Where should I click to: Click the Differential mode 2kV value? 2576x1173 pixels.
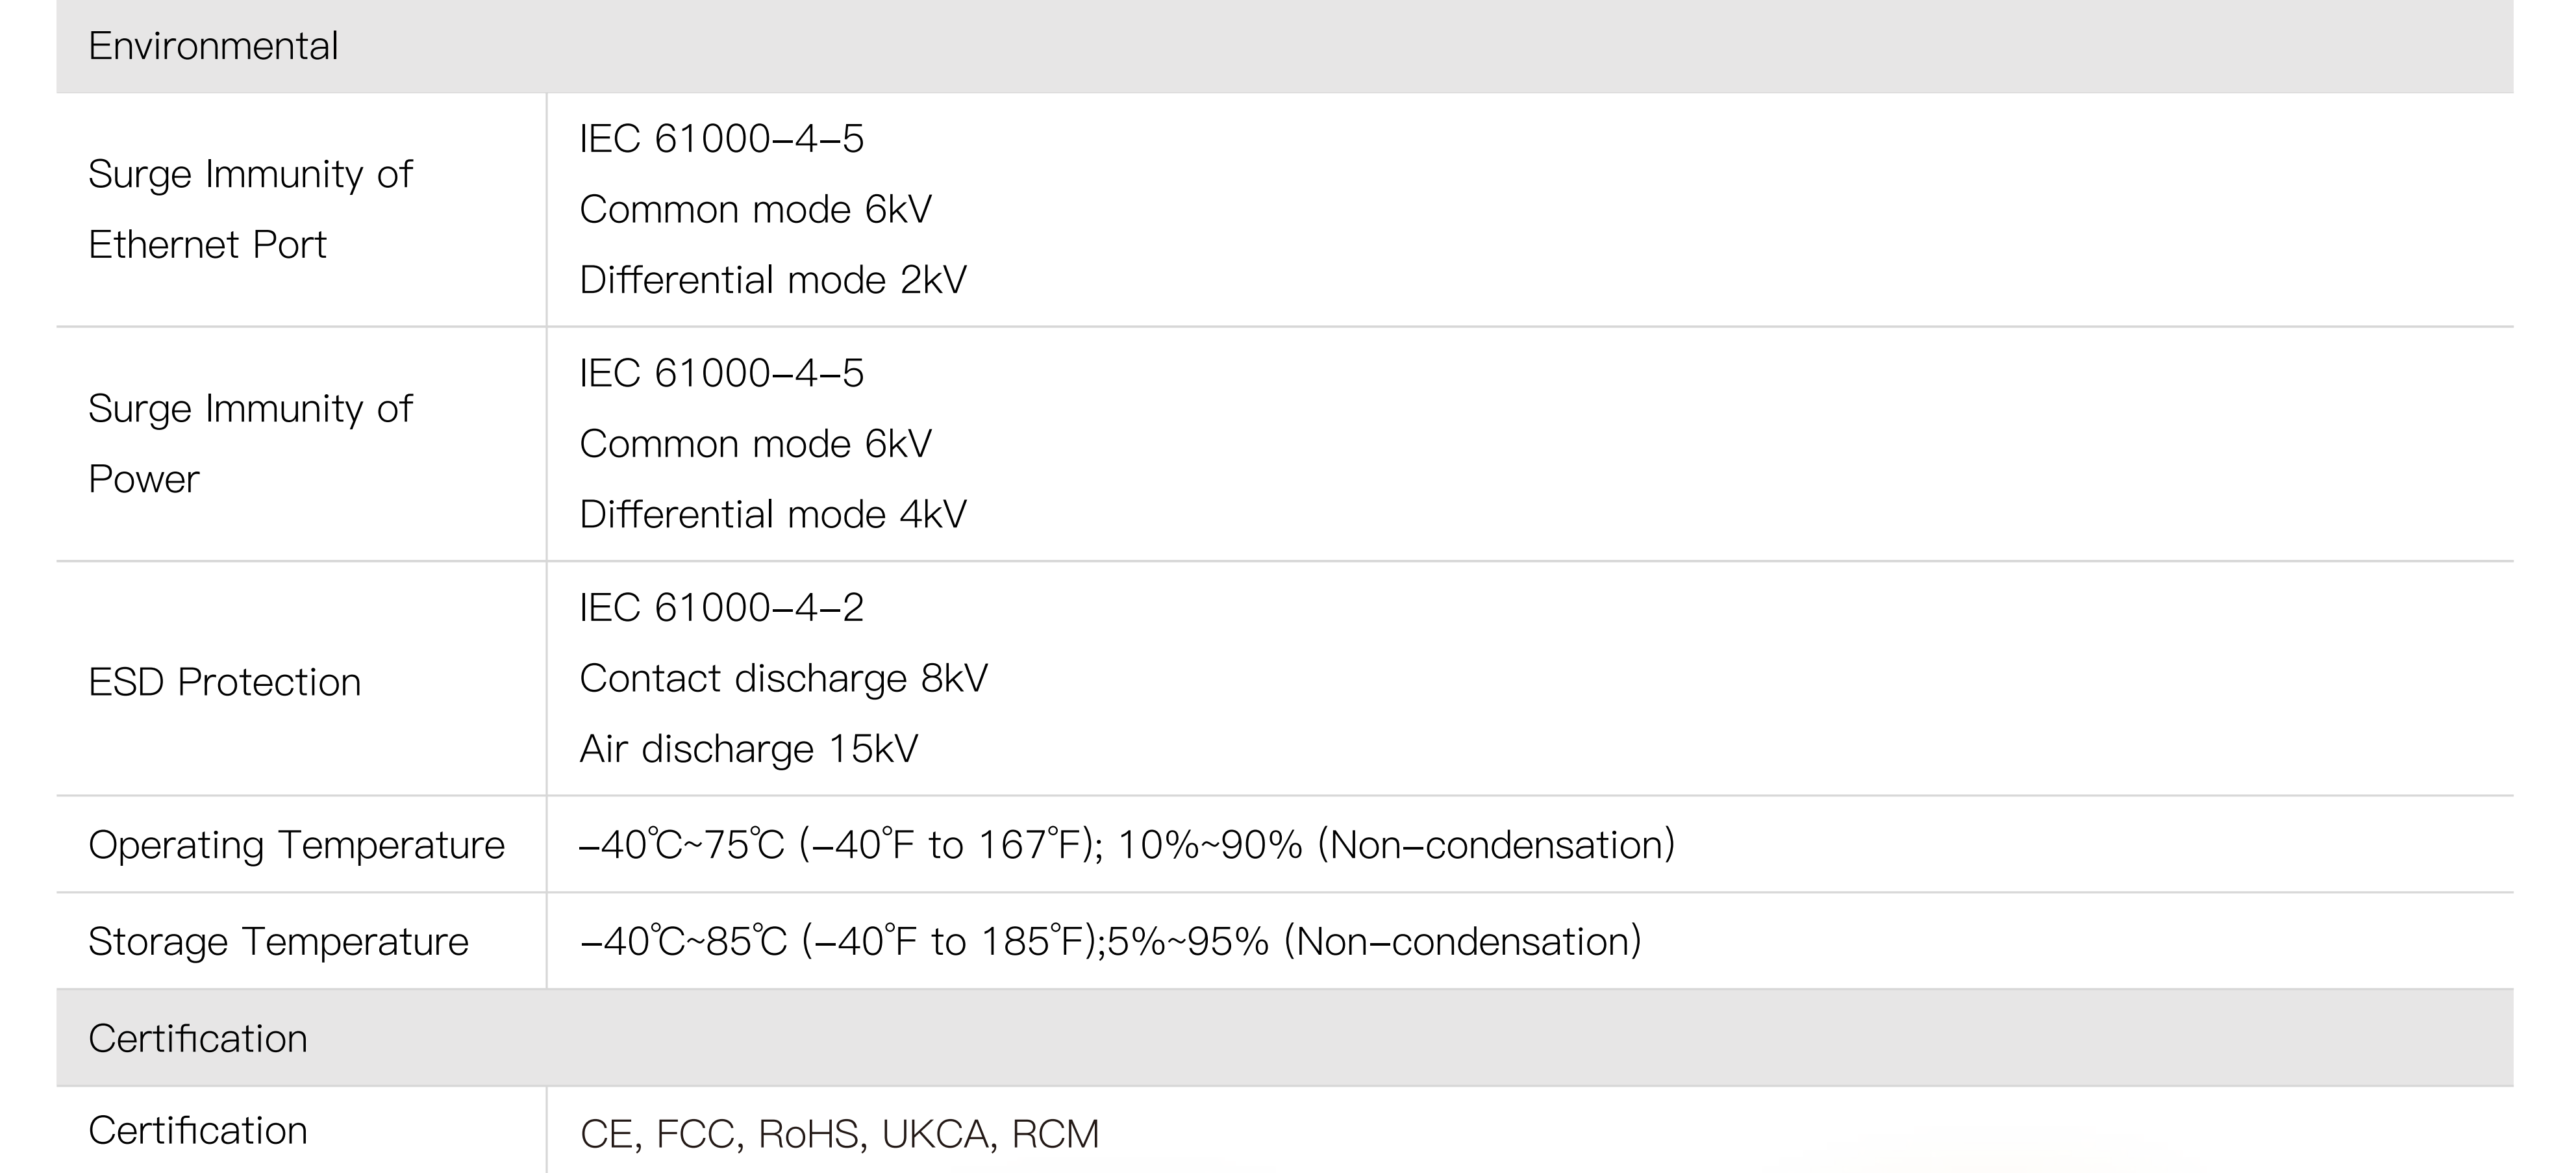tap(773, 280)
